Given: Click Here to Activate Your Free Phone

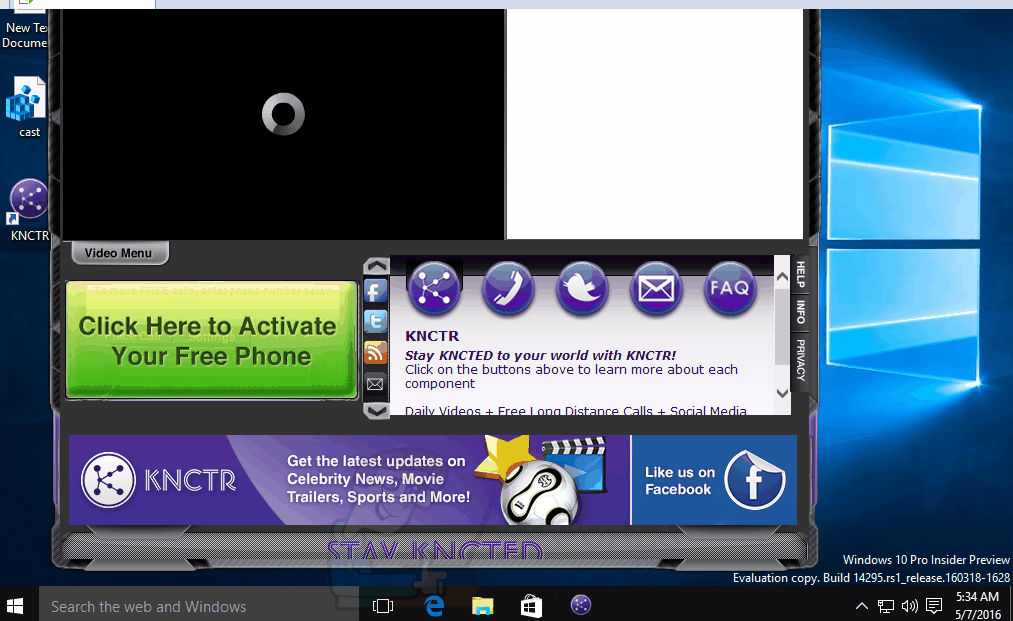Looking at the screenshot, I should click(x=211, y=340).
